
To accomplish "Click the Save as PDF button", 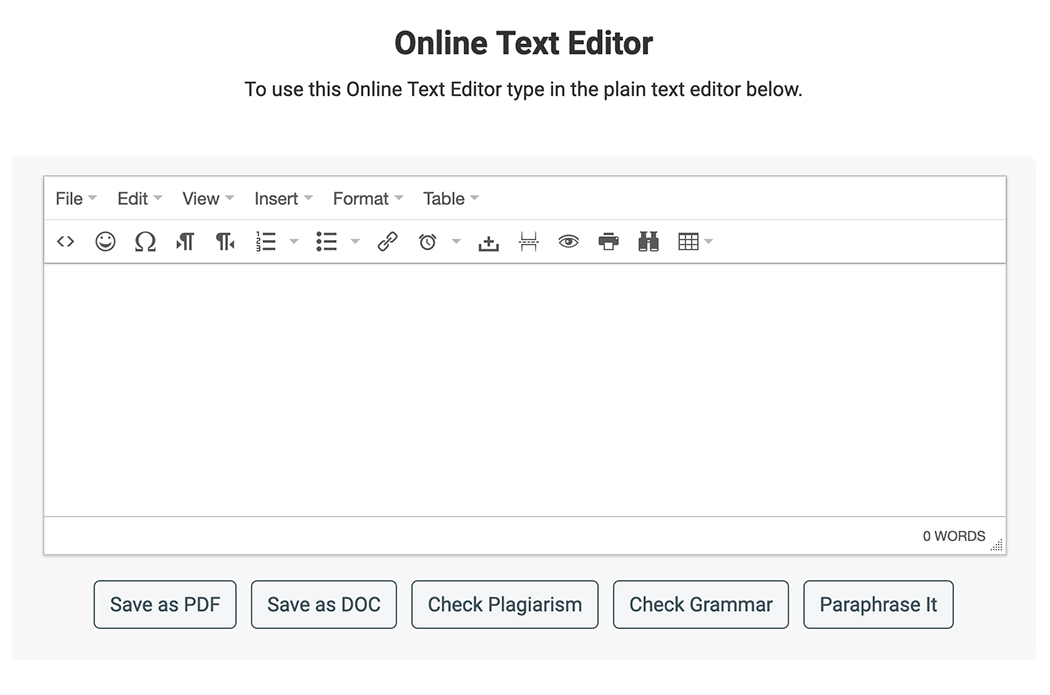I will 165,605.
